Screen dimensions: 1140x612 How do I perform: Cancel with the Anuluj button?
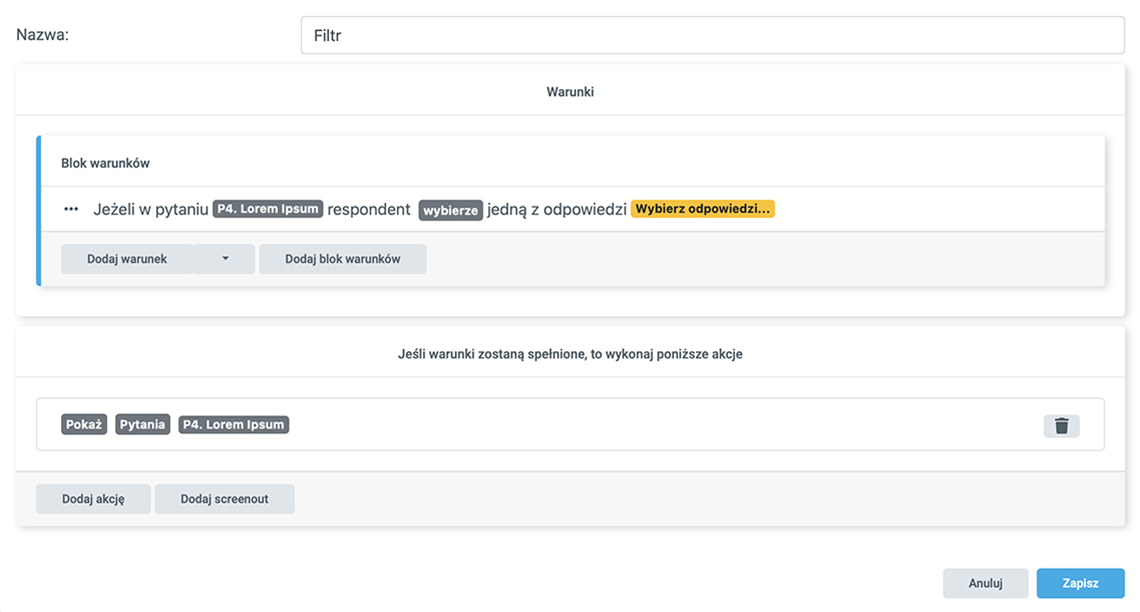[x=985, y=583]
